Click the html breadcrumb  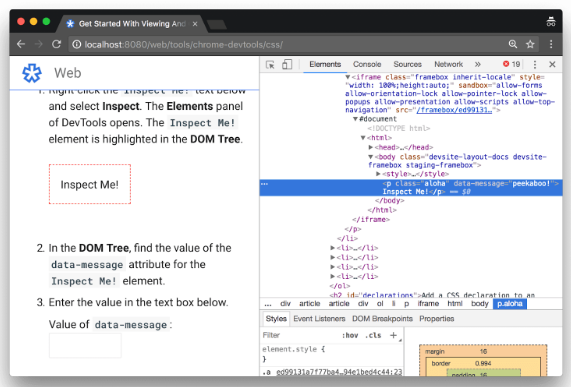pyautogui.click(x=455, y=304)
